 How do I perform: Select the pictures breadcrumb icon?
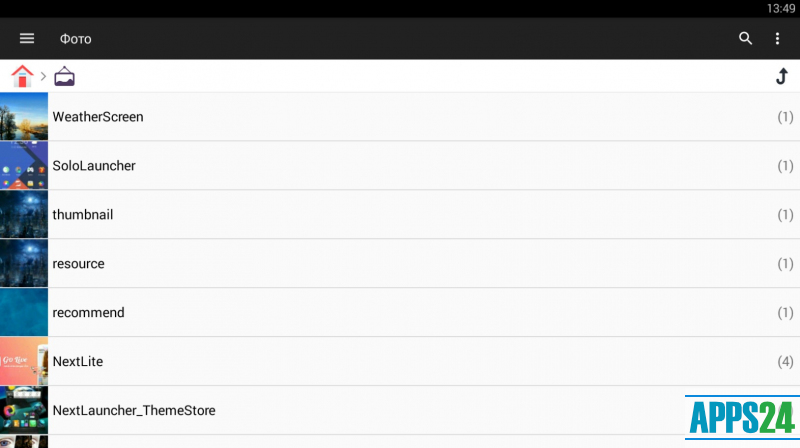point(64,76)
